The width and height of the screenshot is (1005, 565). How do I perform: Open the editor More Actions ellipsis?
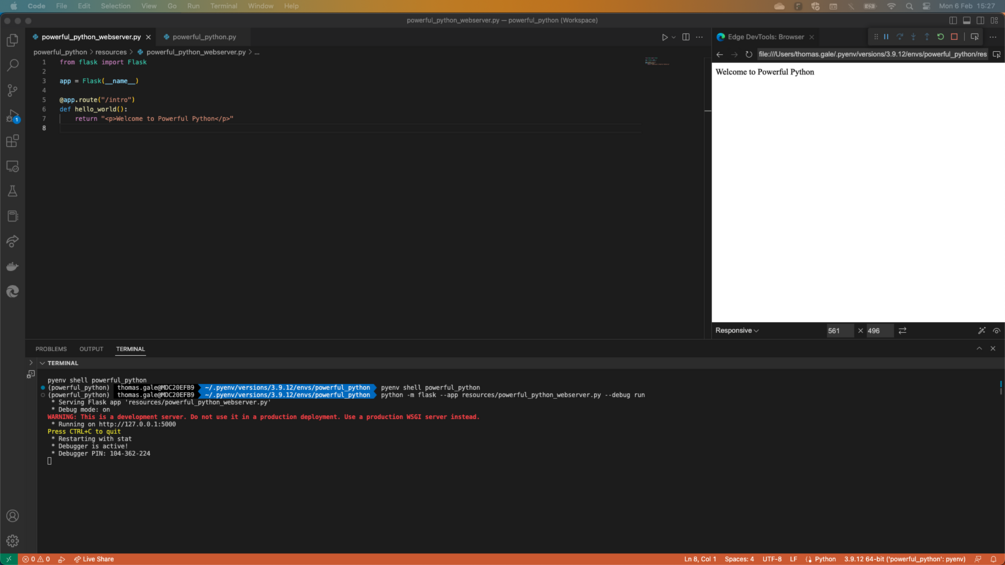[699, 37]
